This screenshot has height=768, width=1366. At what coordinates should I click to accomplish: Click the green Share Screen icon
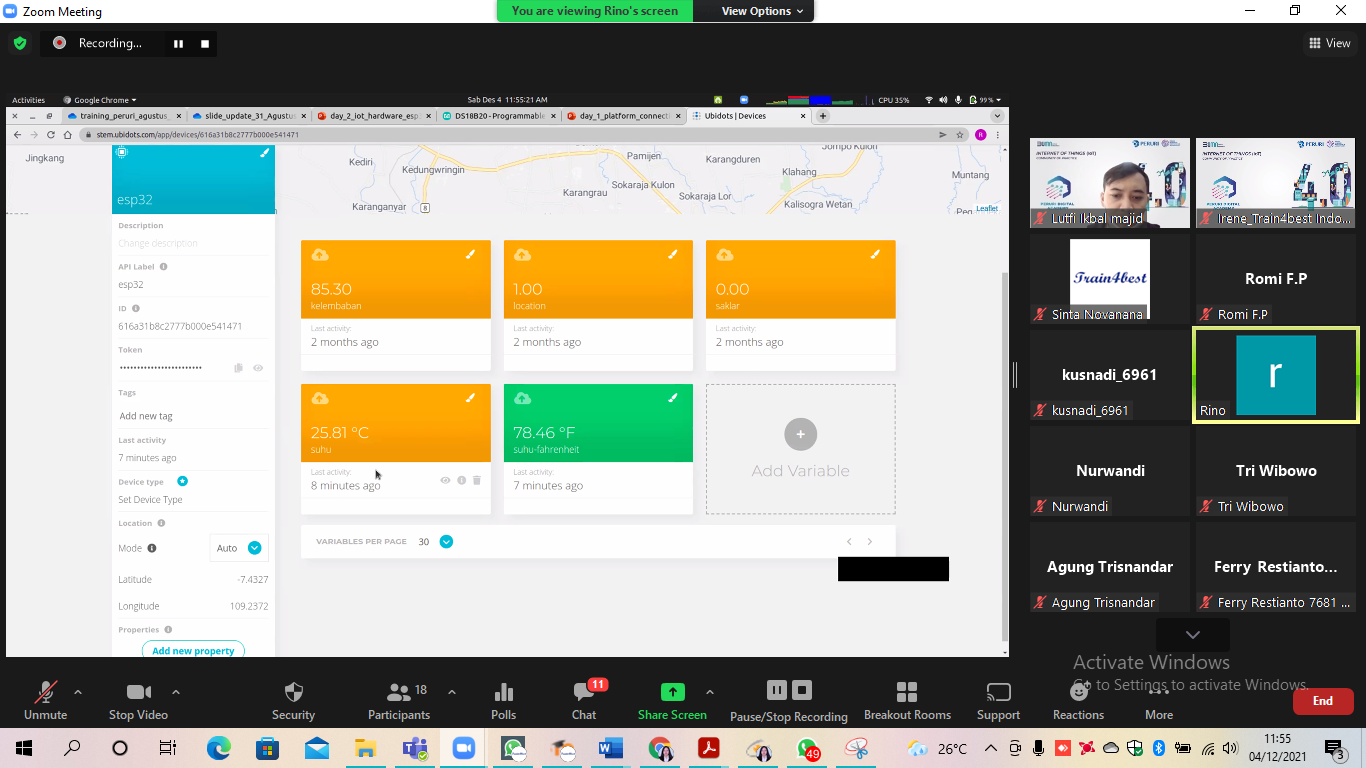(x=672, y=692)
